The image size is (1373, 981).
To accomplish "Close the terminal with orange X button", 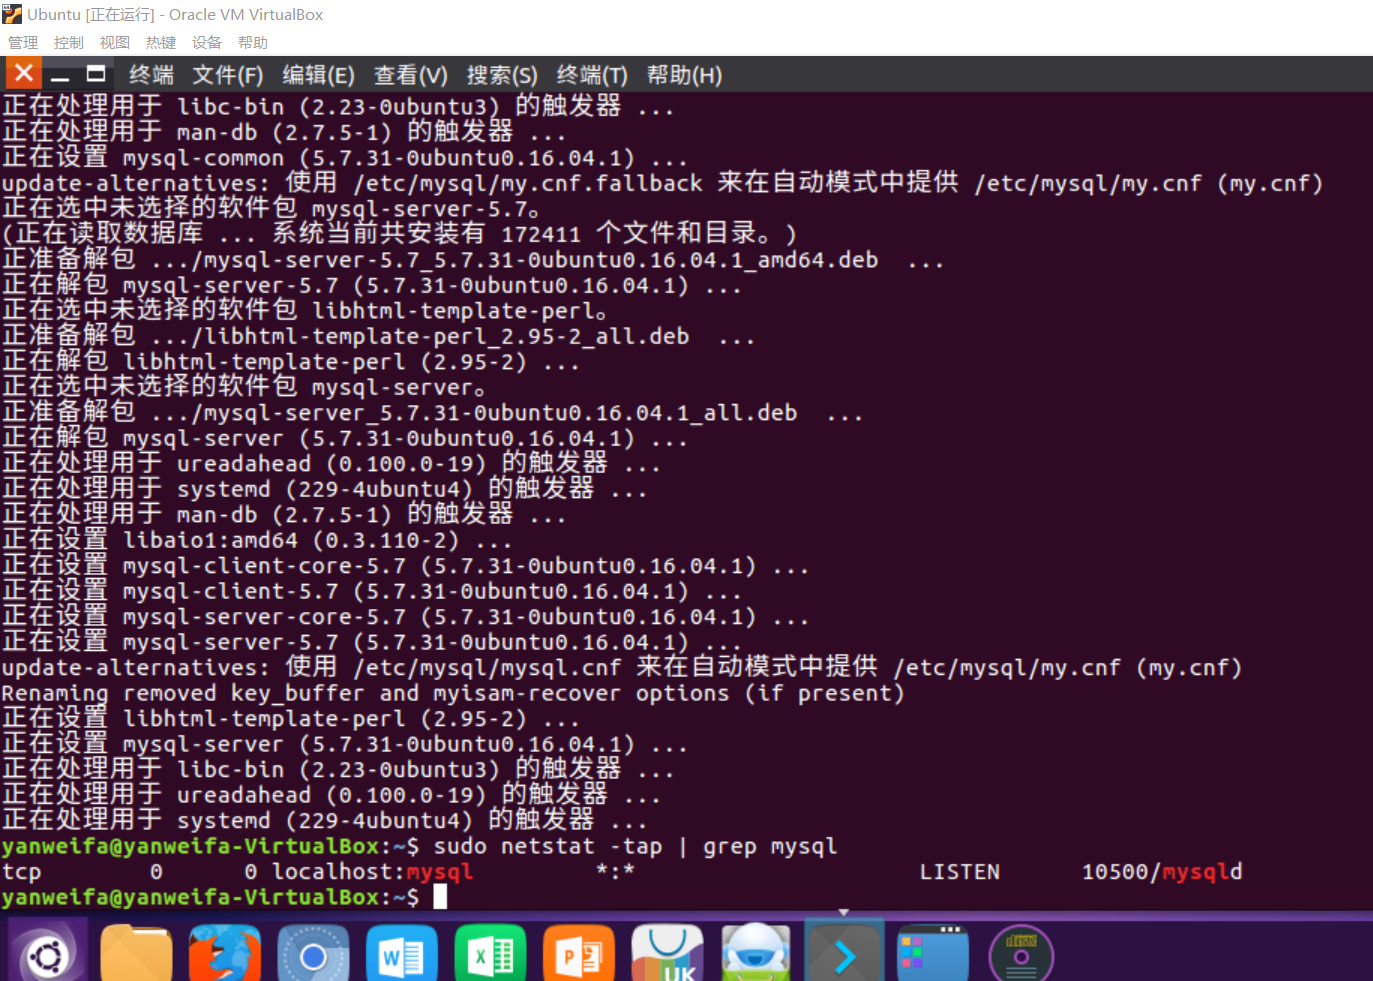I will [24, 73].
